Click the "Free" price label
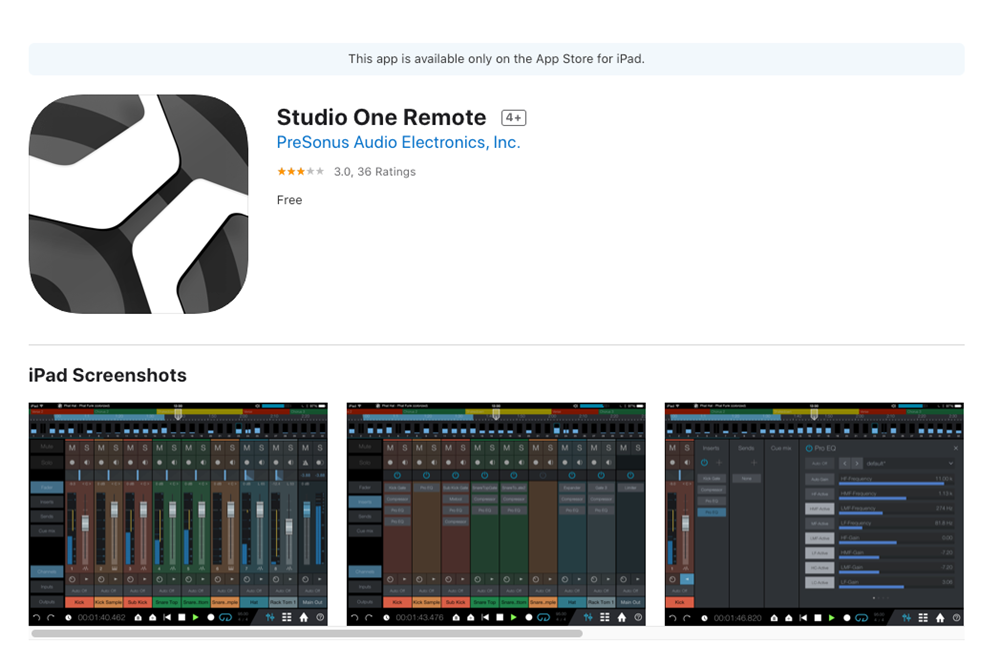 pyautogui.click(x=290, y=200)
